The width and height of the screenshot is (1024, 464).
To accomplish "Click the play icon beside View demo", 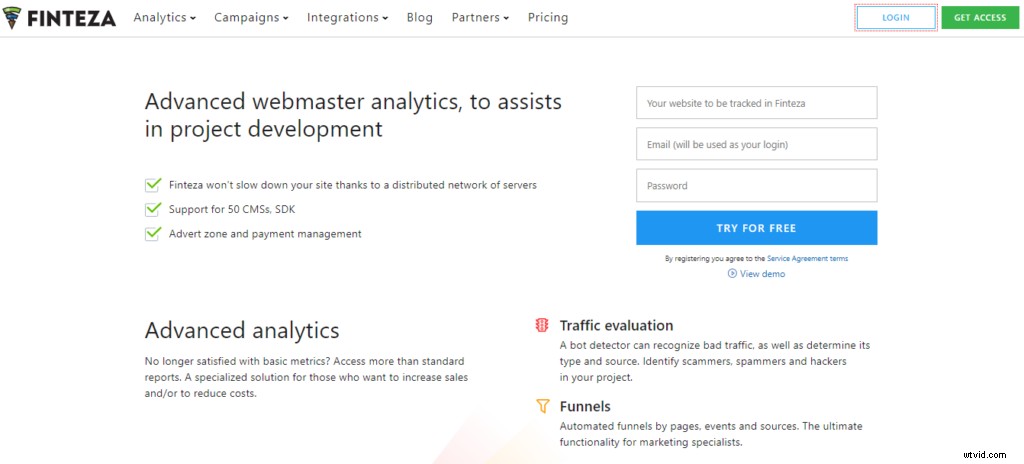I will (732, 274).
